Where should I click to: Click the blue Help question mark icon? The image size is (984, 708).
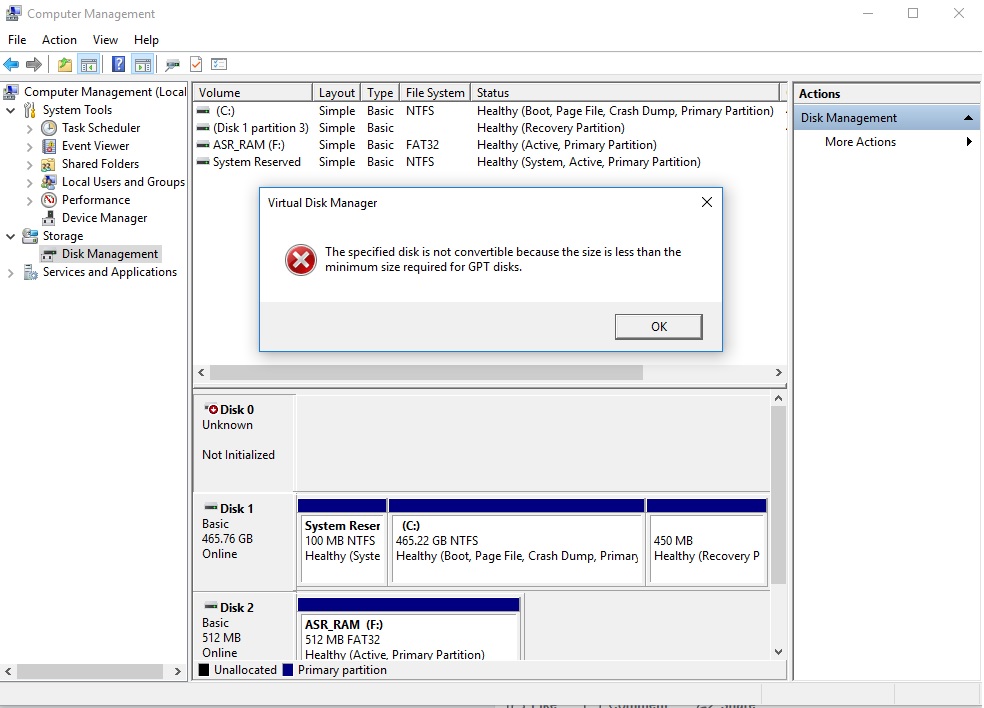click(118, 64)
